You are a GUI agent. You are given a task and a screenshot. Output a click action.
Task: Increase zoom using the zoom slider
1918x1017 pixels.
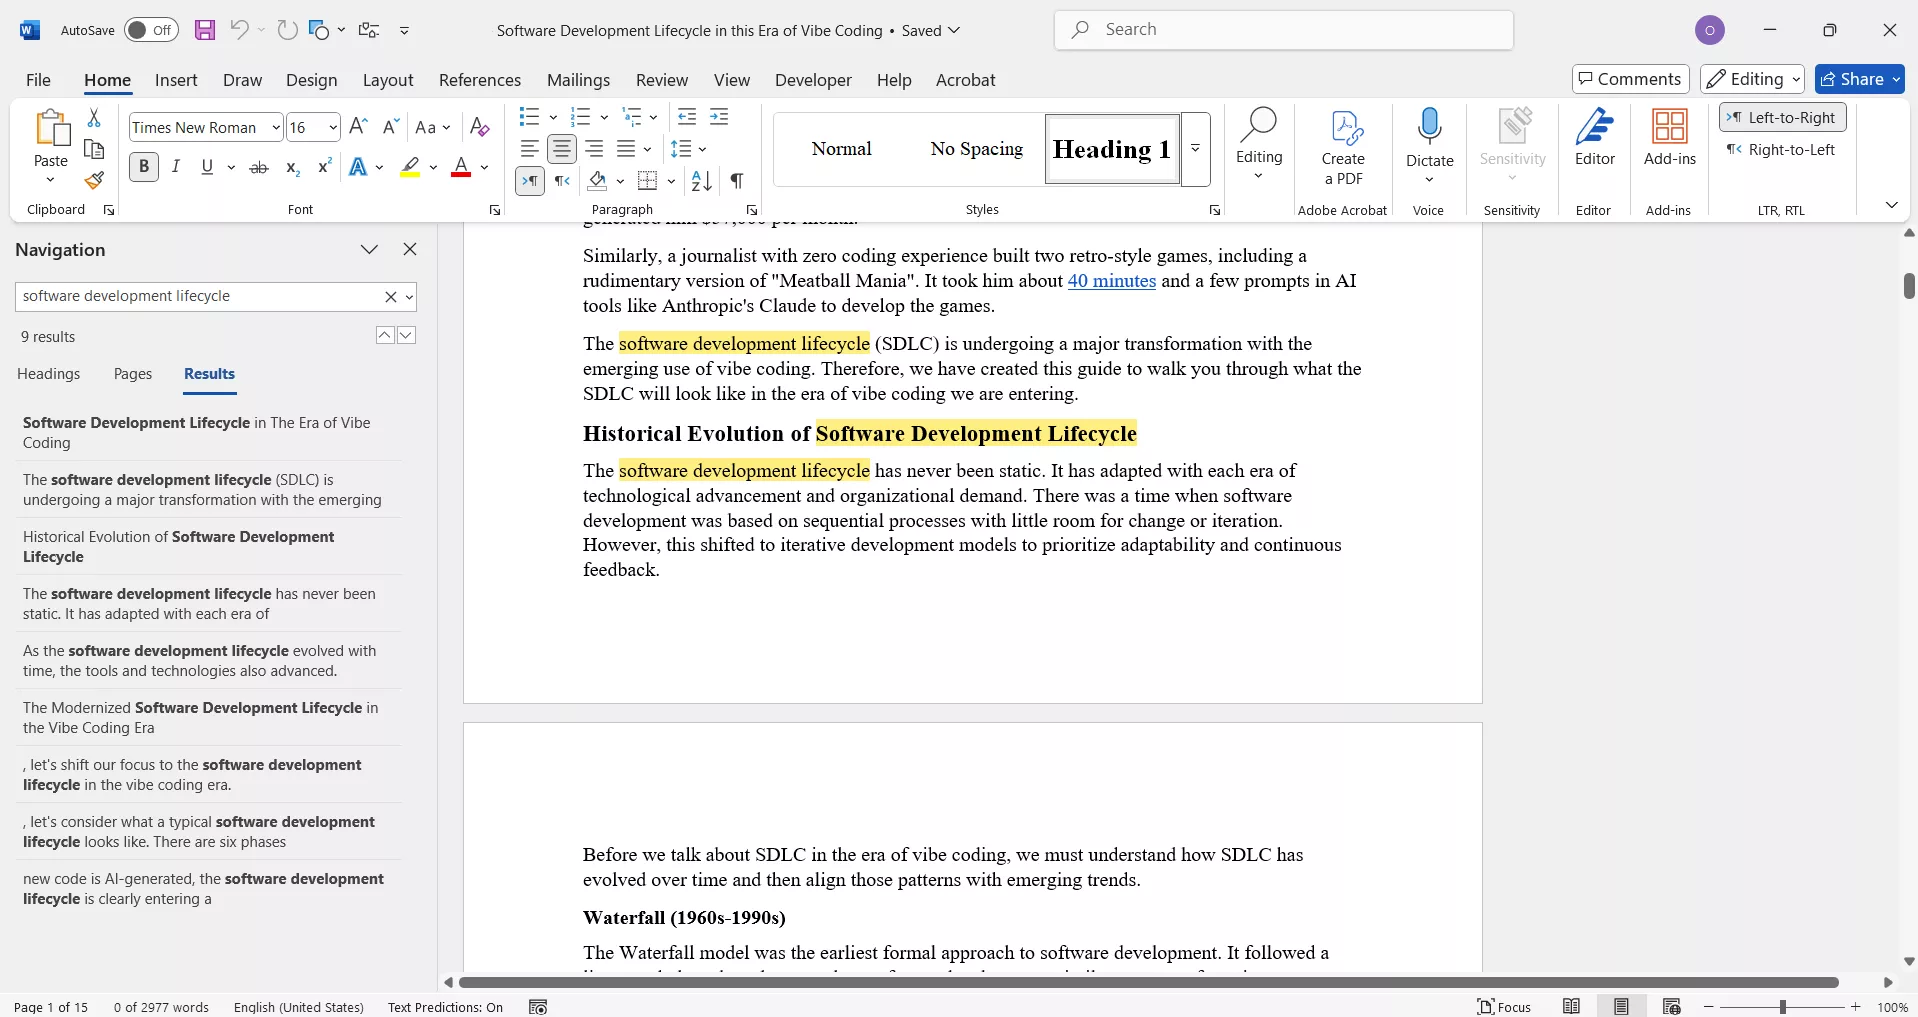click(x=1856, y=1008)
